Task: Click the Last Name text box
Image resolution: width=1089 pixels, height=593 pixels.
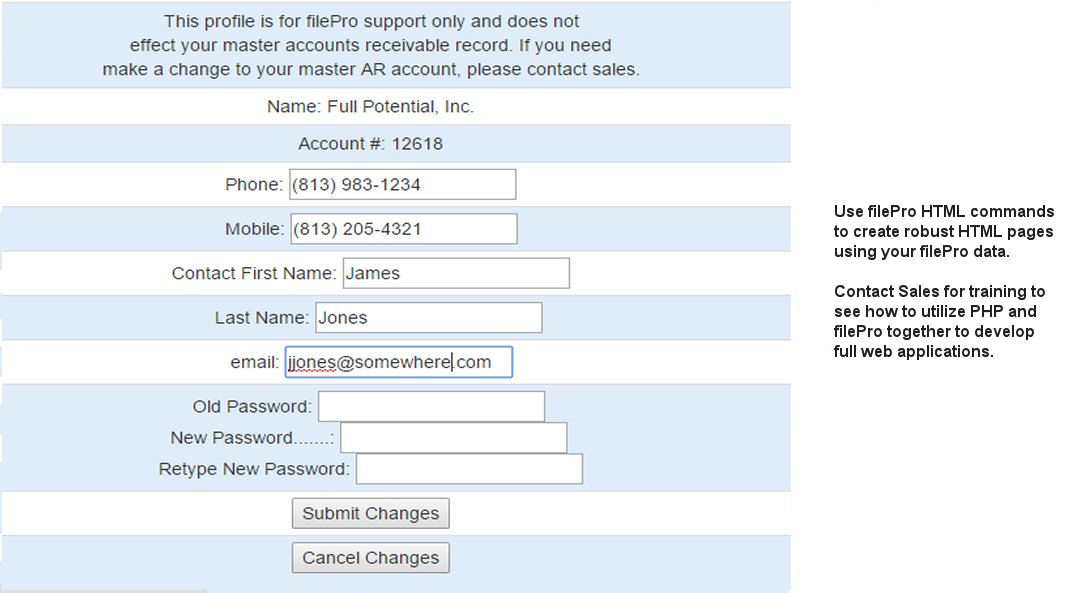Action: 428,318
